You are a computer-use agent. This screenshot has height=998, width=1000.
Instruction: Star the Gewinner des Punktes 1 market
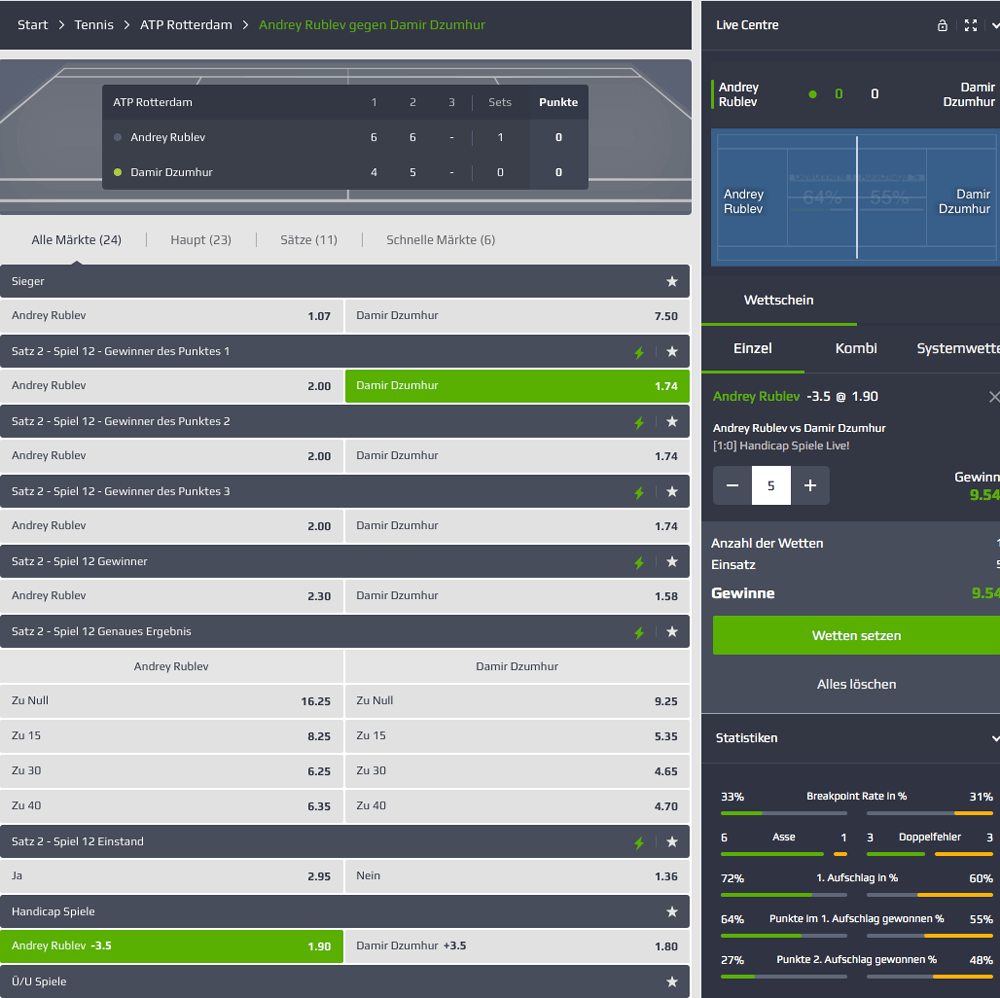click(x=672, y=351)
